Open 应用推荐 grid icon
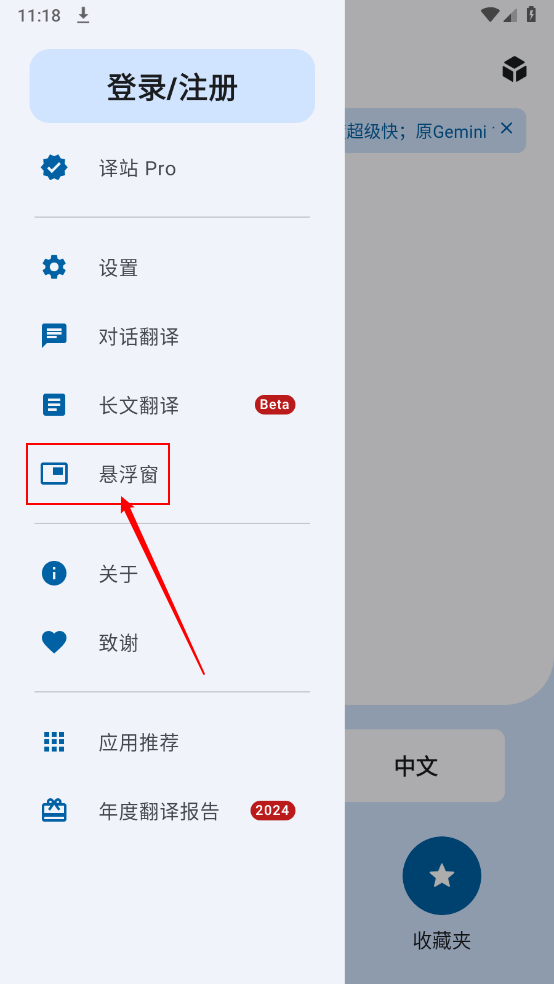This screenshot has width=554, height=984. (54, 742)
